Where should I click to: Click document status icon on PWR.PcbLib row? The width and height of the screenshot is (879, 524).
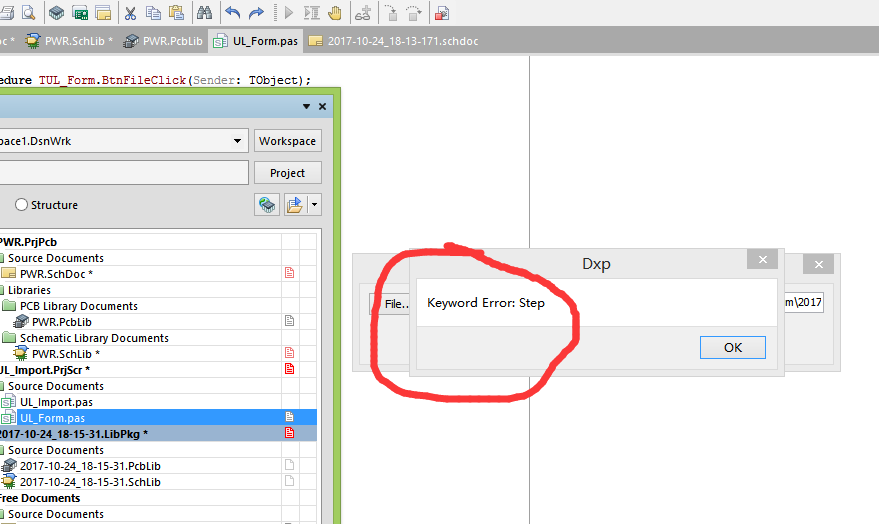289,321
